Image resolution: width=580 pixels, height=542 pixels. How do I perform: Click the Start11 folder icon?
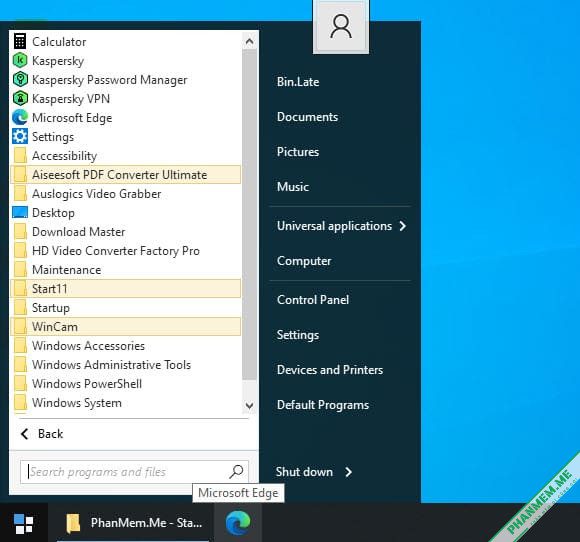coord(20,289)
